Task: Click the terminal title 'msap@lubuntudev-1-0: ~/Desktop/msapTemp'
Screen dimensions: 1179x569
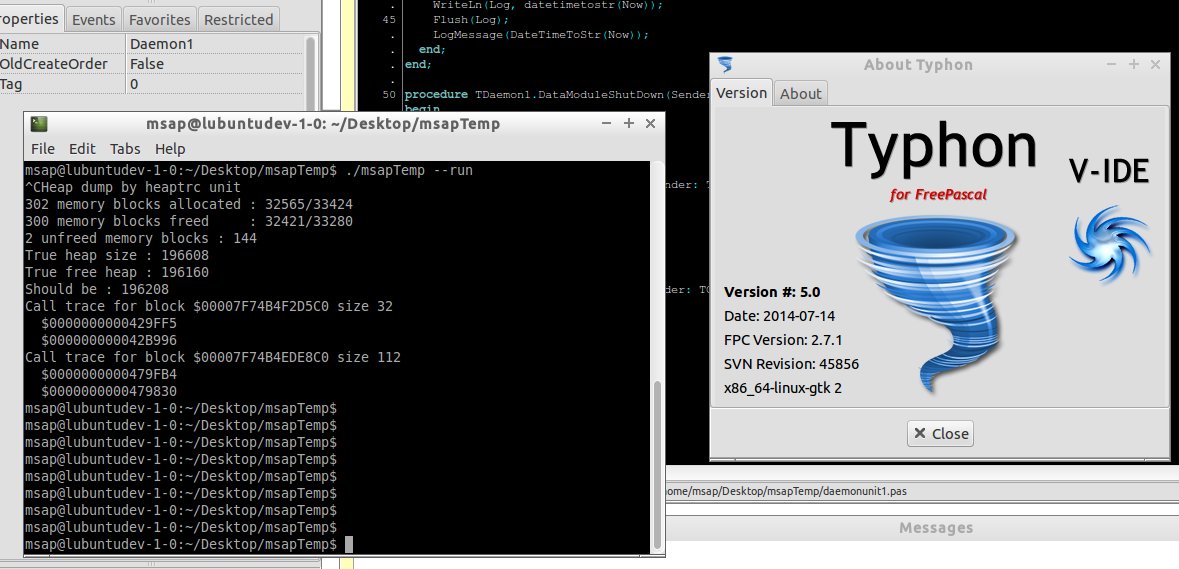Action: 323,123
